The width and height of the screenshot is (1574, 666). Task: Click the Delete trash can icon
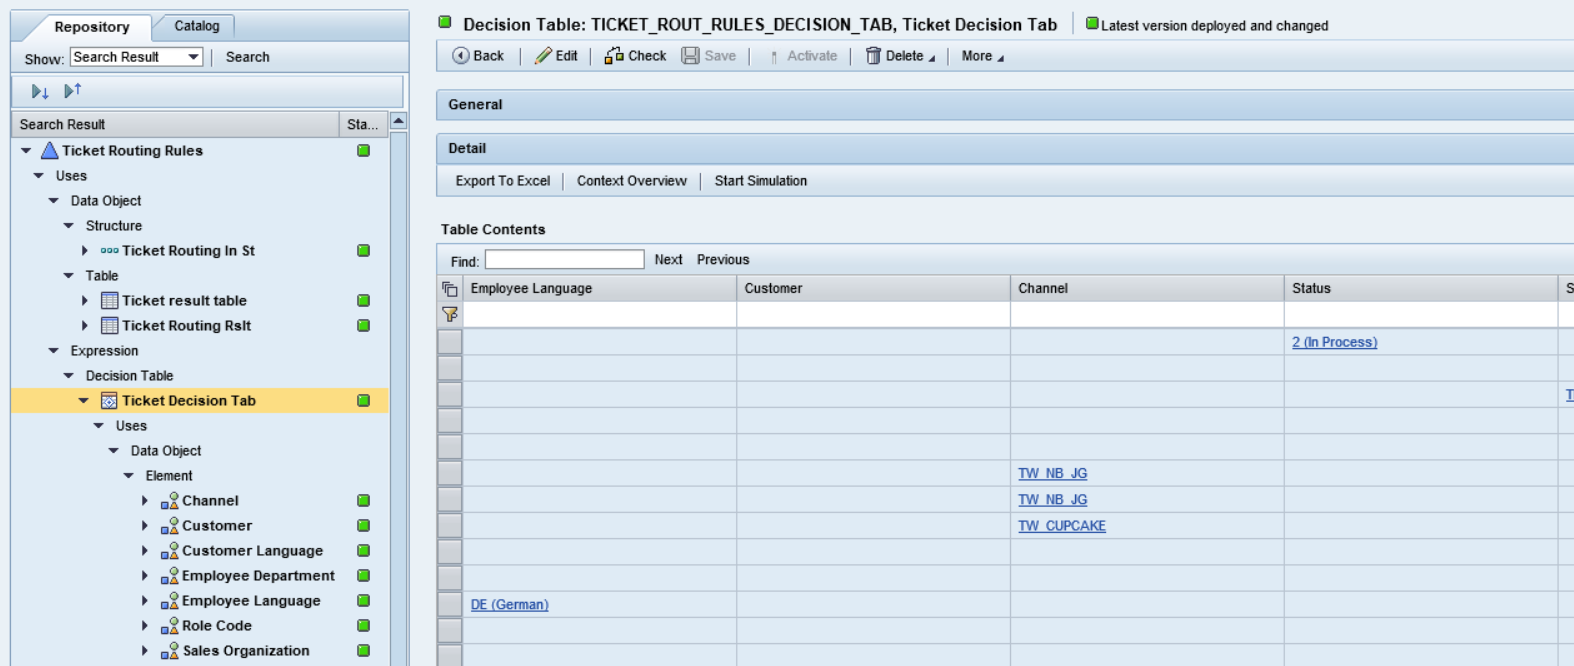[x=873, y=56]
